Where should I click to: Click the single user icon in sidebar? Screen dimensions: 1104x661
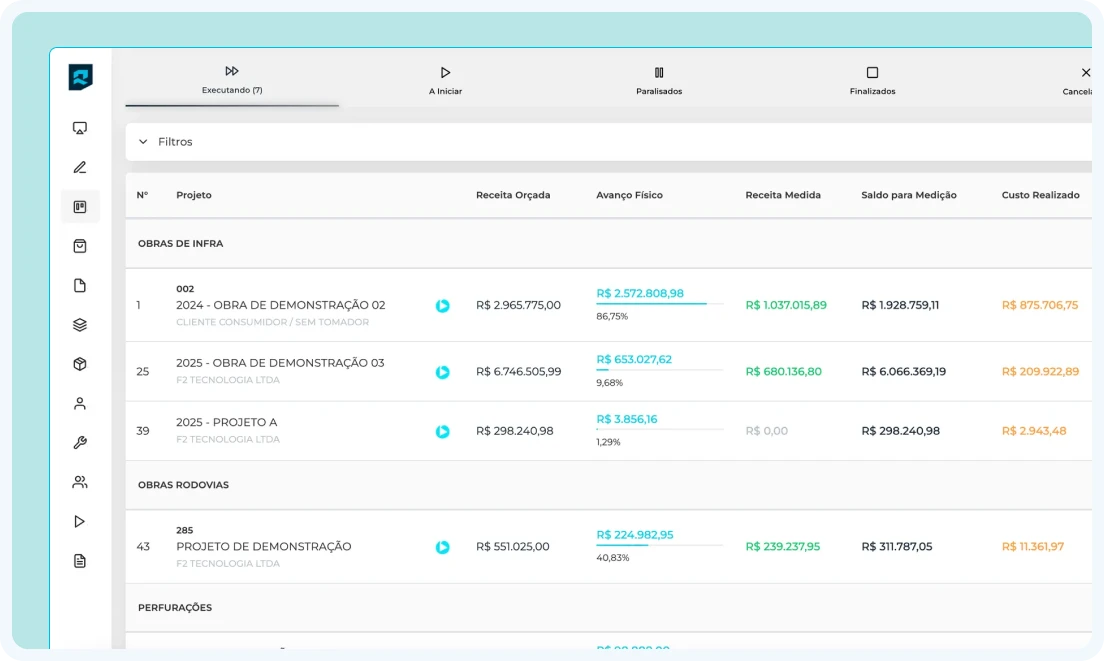80,404
